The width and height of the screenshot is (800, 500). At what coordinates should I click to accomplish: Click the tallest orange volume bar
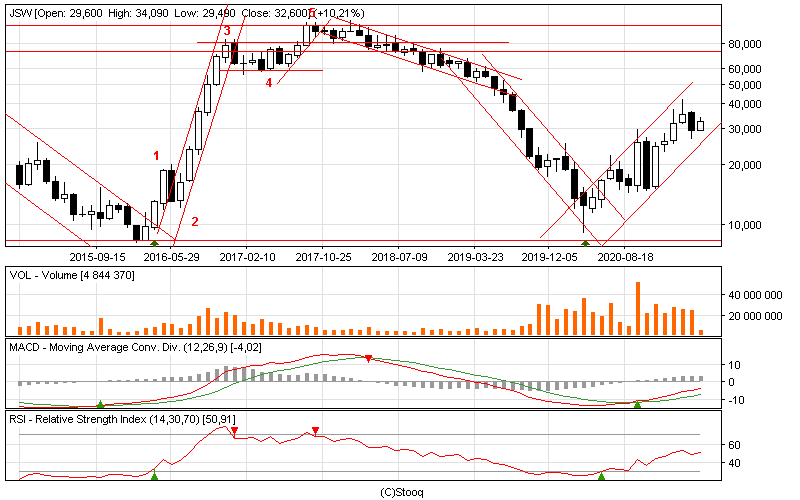pyautogui.click(x=638, y=308)
